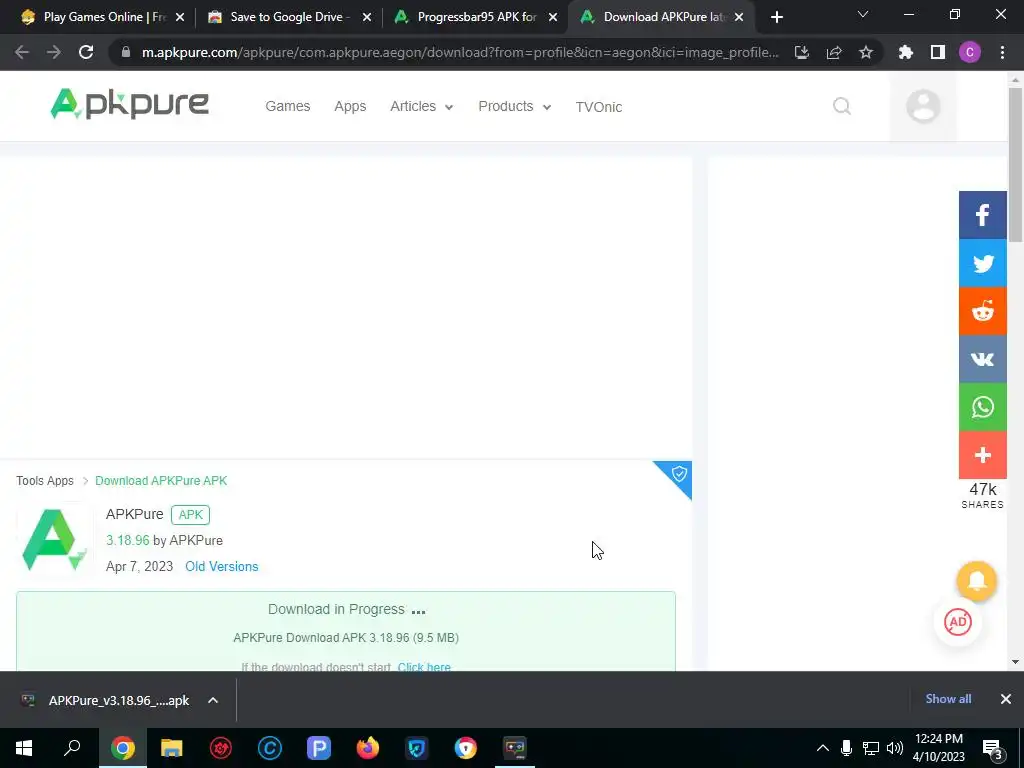Share page on Reddit
Viewport: 1024px width, 768px height.
point(982,312)
